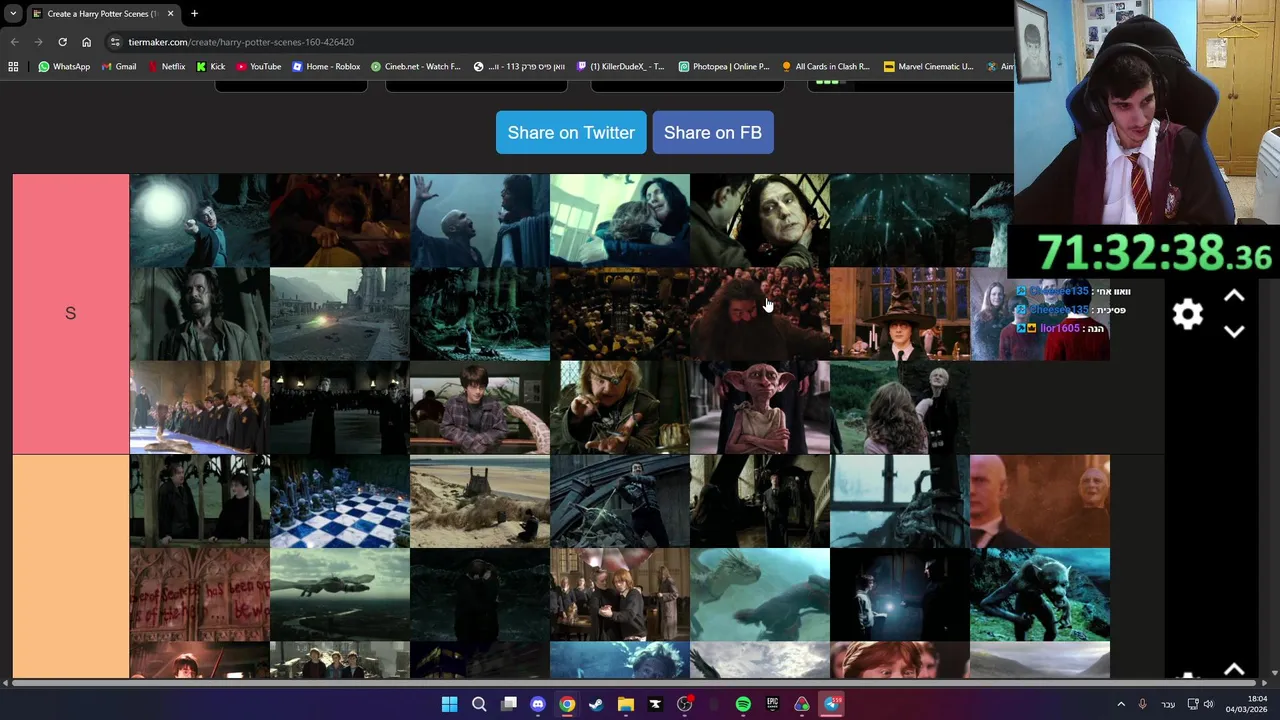Open the clock showing 18:04
The image size is (1280, 720).
coord(1247,704)
